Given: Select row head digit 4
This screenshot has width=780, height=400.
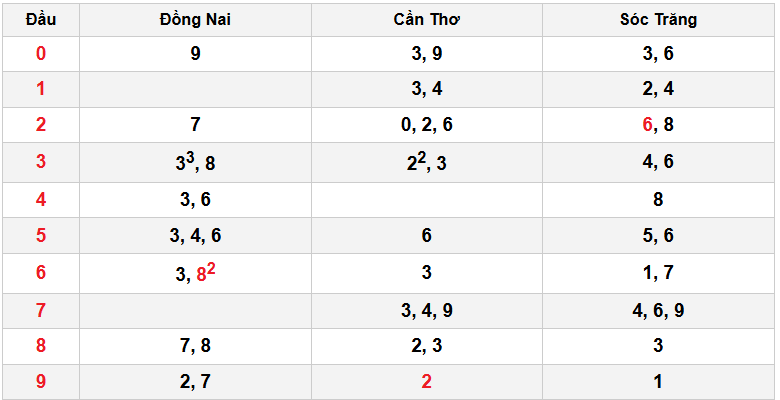Looking at the screenshot, I should [x=41, y=199].
